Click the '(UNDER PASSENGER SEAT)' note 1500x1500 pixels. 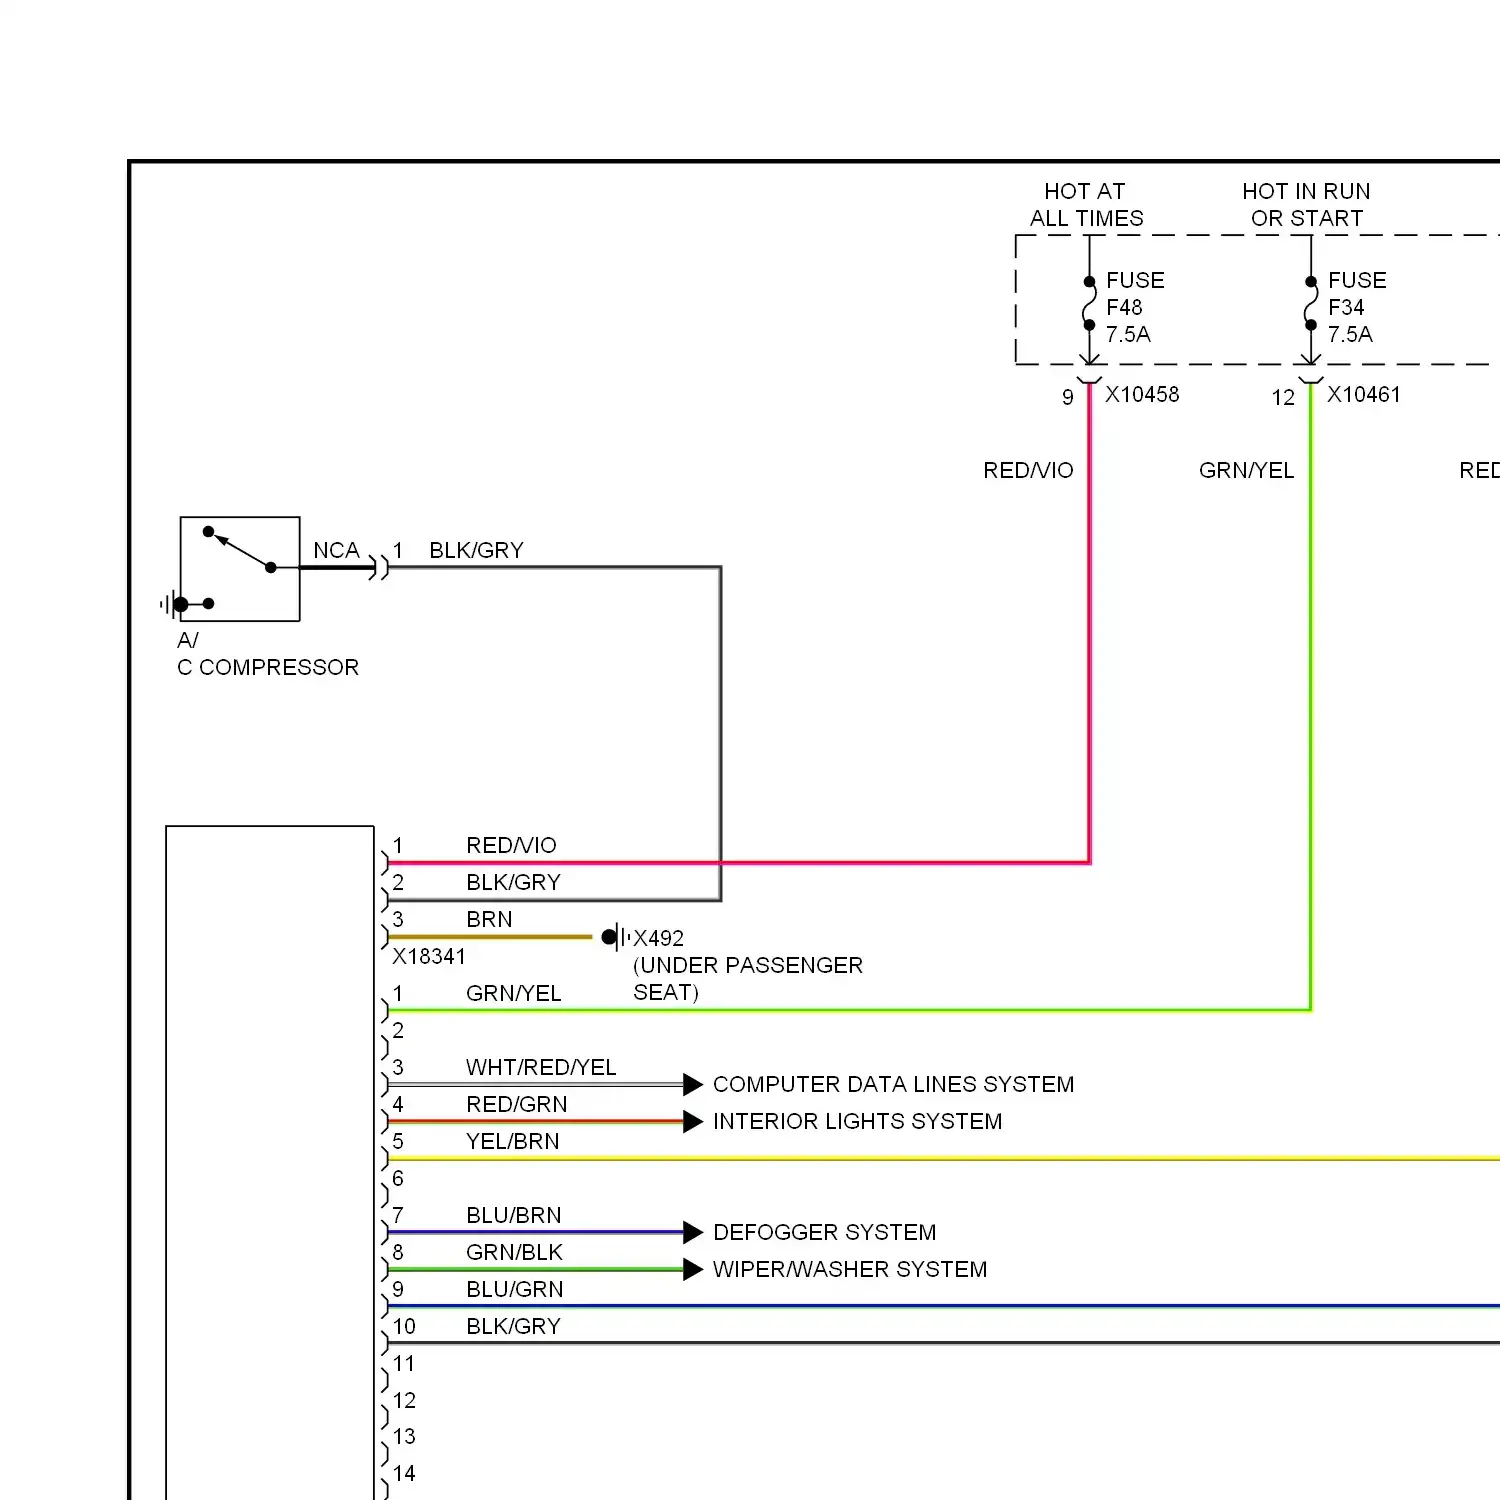pos(748,979)
